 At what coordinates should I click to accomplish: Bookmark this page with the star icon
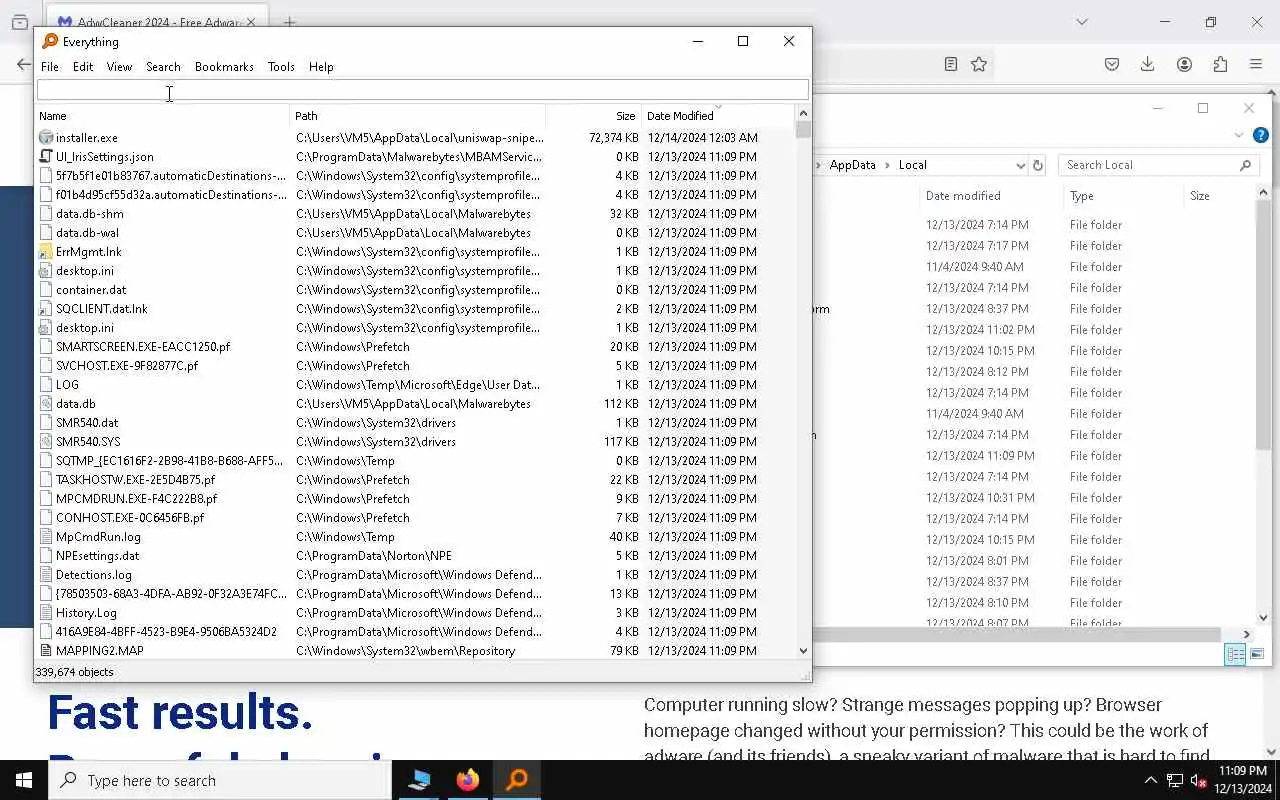pyautogui.click(x=979, y=64)
